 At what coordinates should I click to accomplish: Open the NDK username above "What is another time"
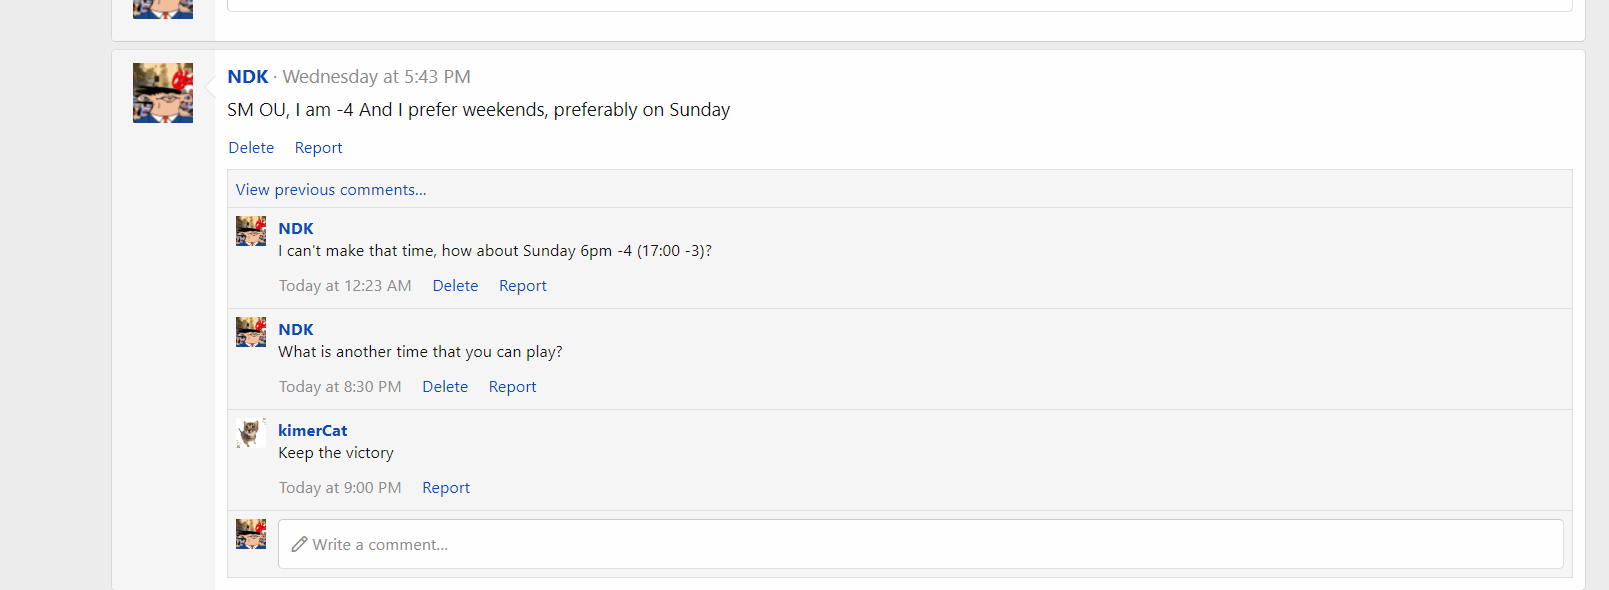pyautogui.click(x=296, y=330)
